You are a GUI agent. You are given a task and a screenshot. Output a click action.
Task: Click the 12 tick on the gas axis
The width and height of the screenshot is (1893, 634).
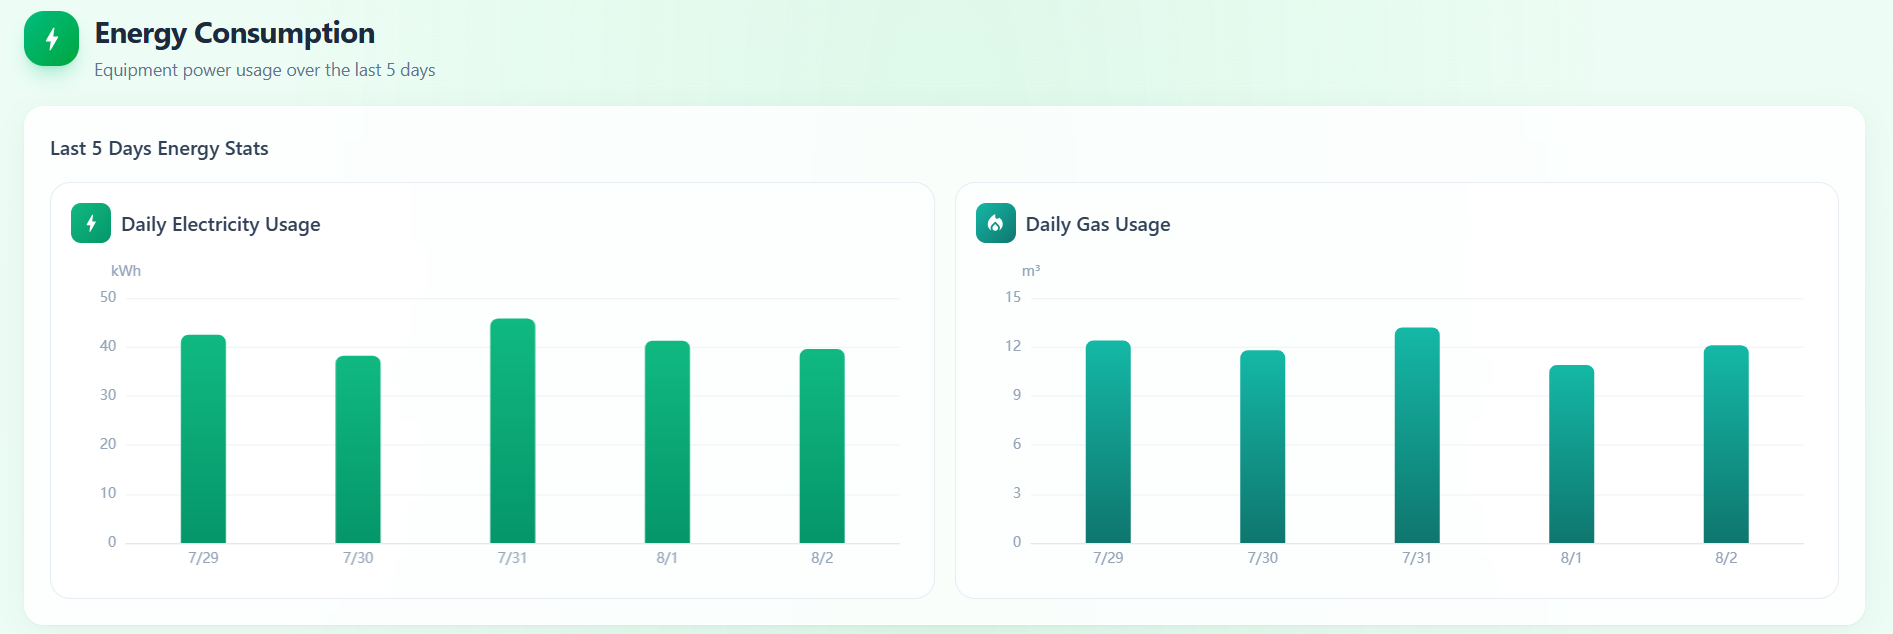pos(1013,346)
